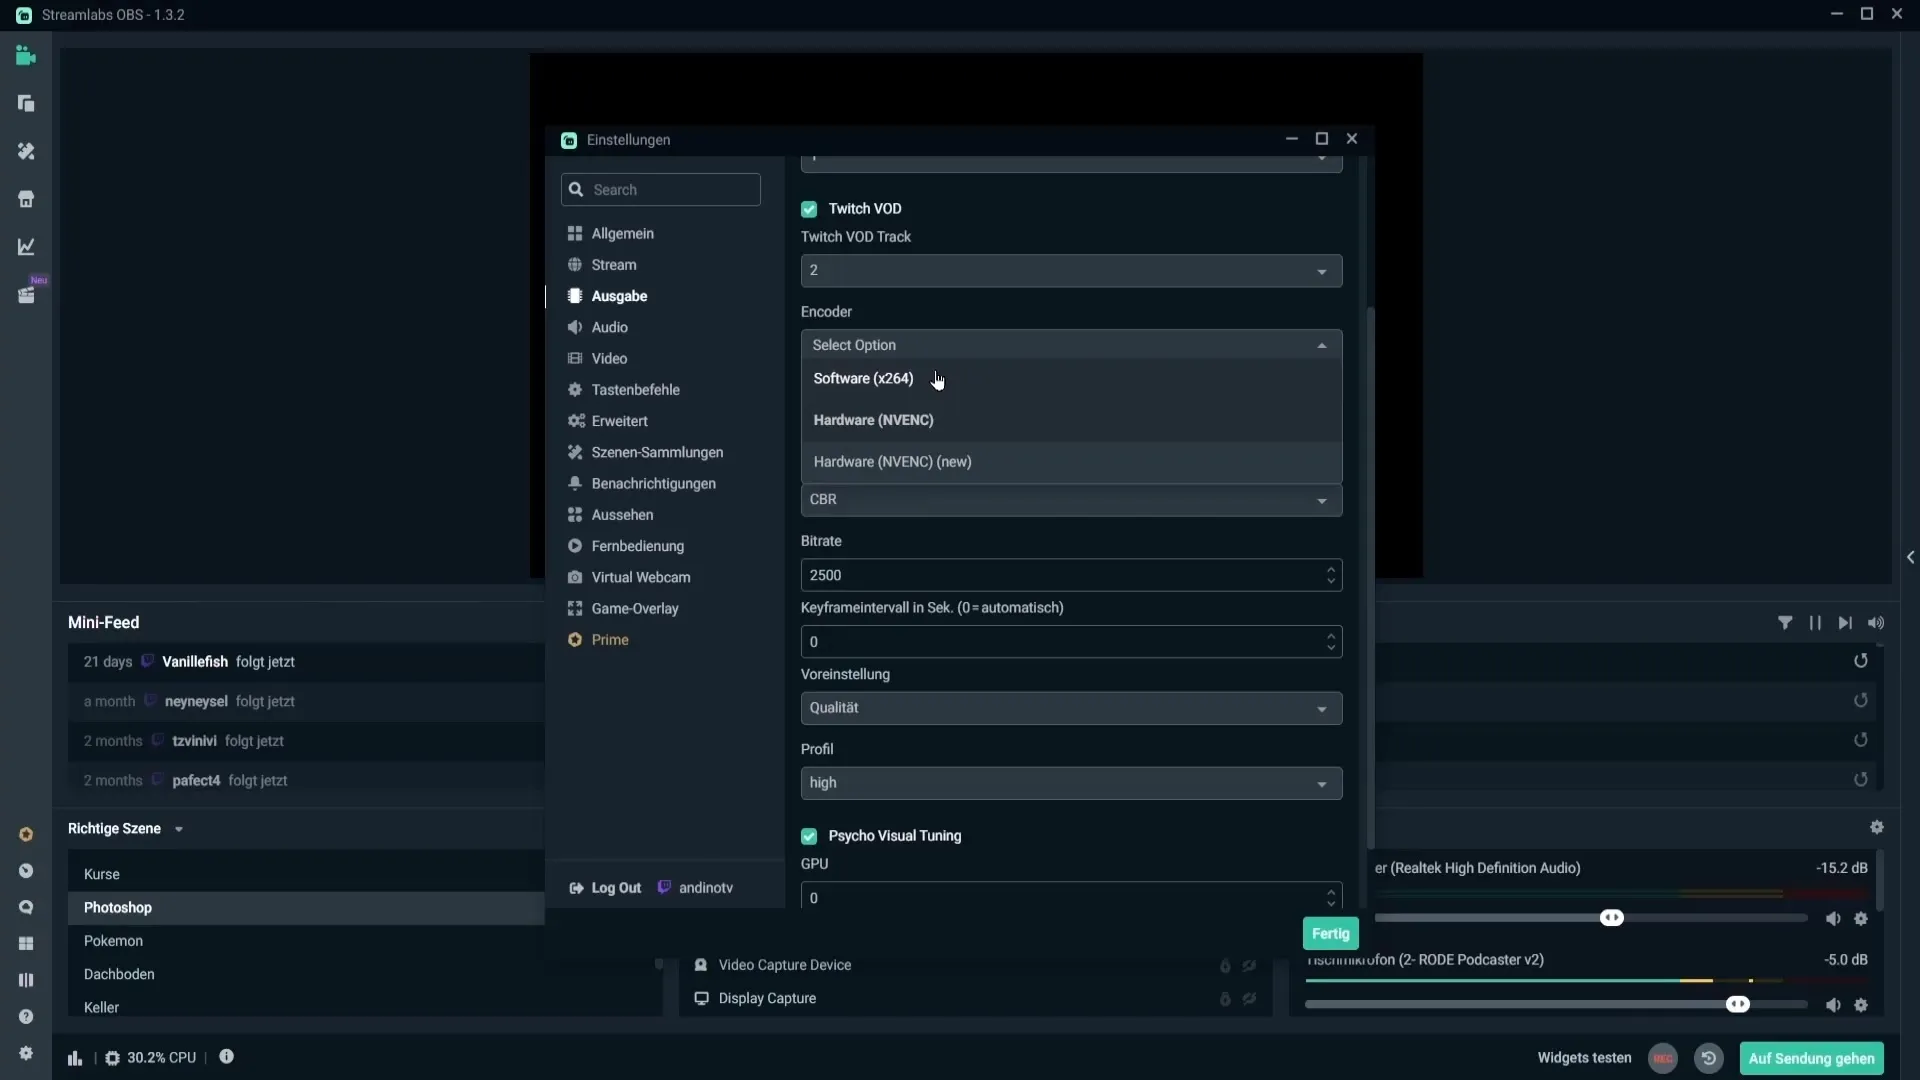Click Log Out in settings sidebar
Screen dimensions: 1920x1080
point(605,888)
